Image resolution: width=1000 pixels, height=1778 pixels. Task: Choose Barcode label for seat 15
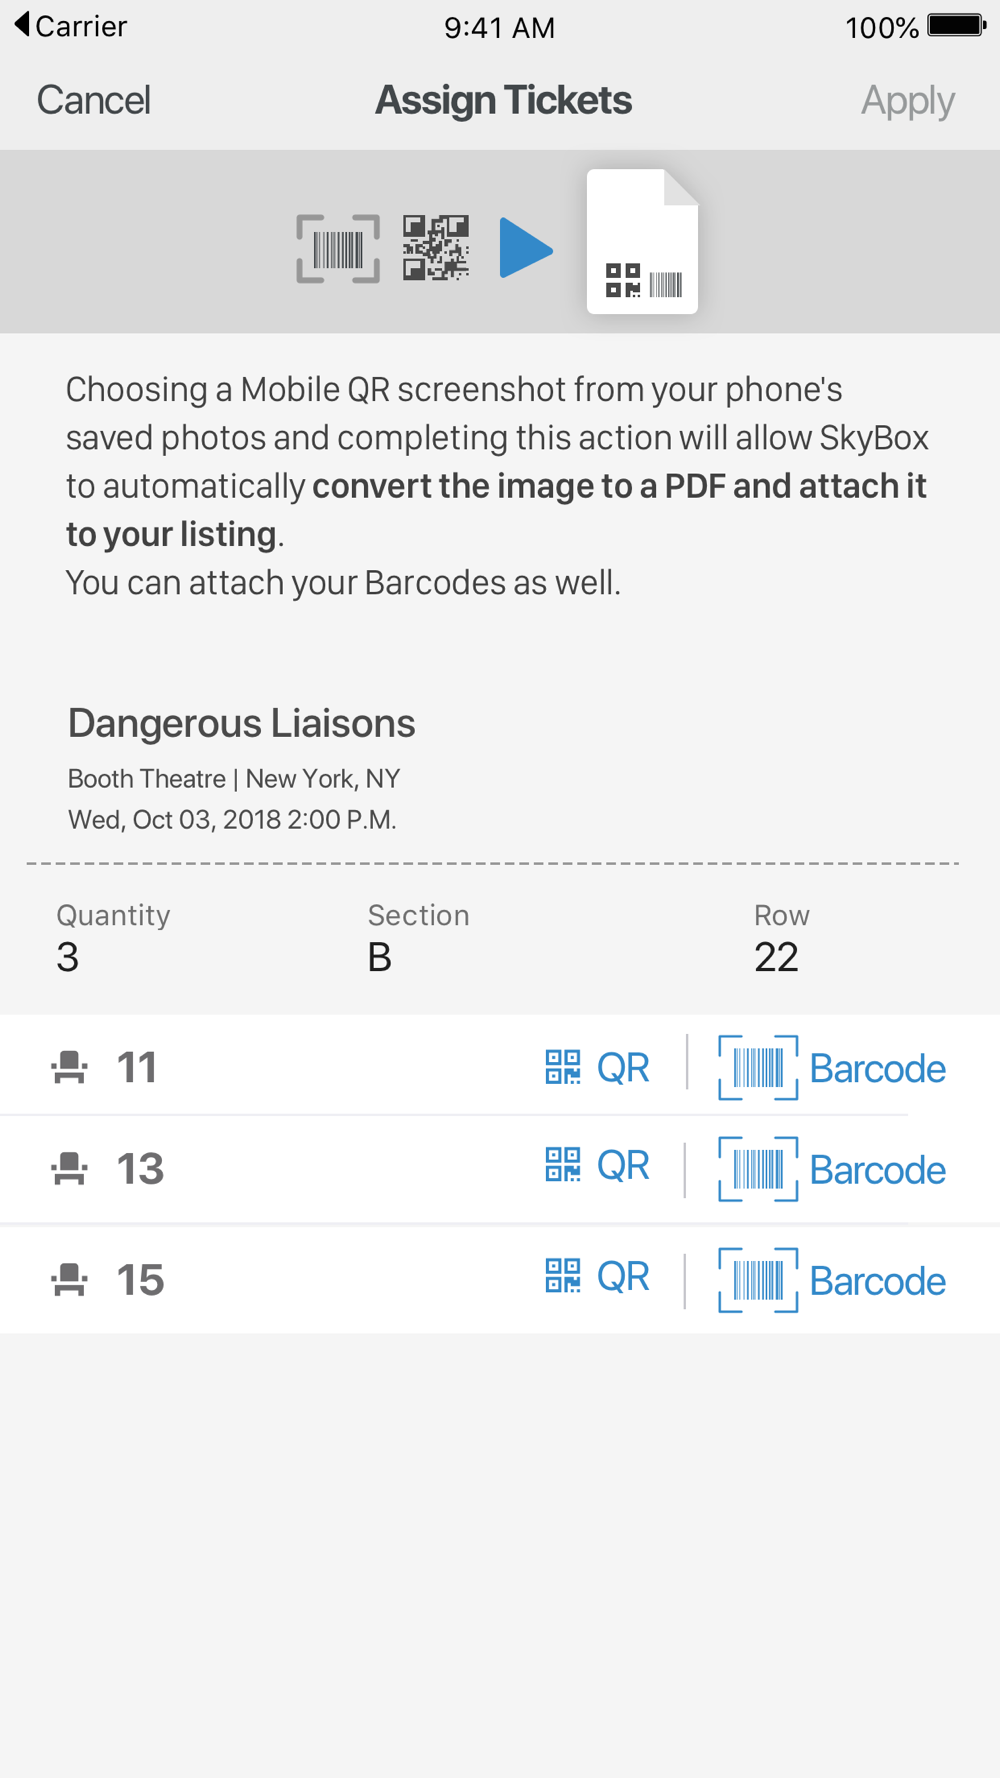(877, 1281)
